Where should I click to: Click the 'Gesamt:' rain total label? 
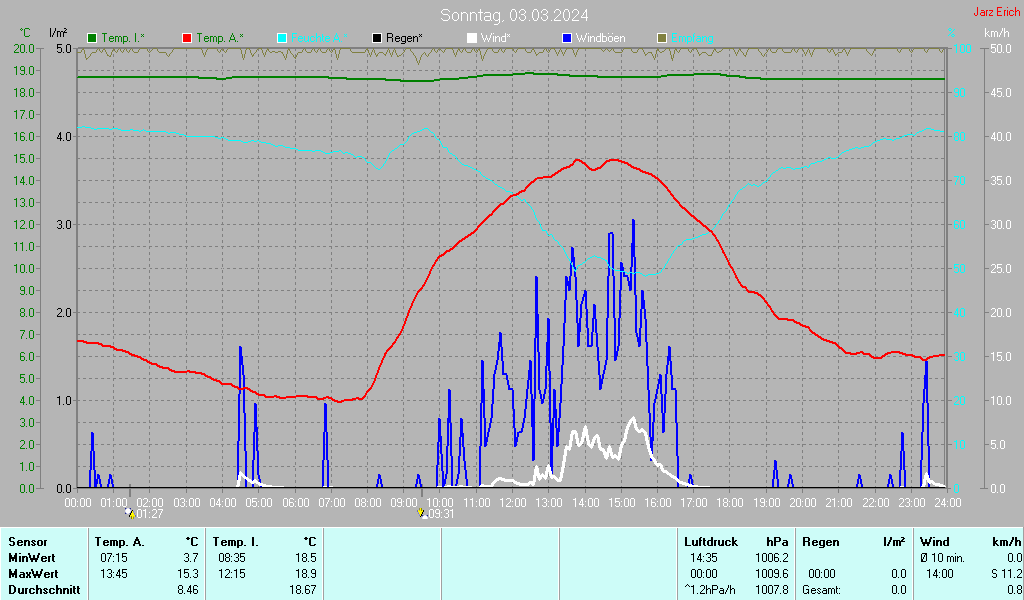click(822, 590)
